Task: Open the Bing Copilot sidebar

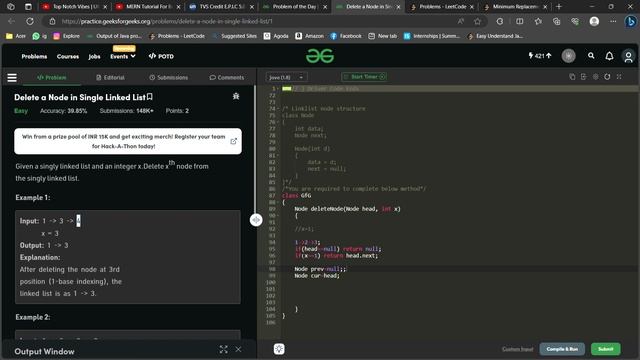Action: tap(630, 21)
